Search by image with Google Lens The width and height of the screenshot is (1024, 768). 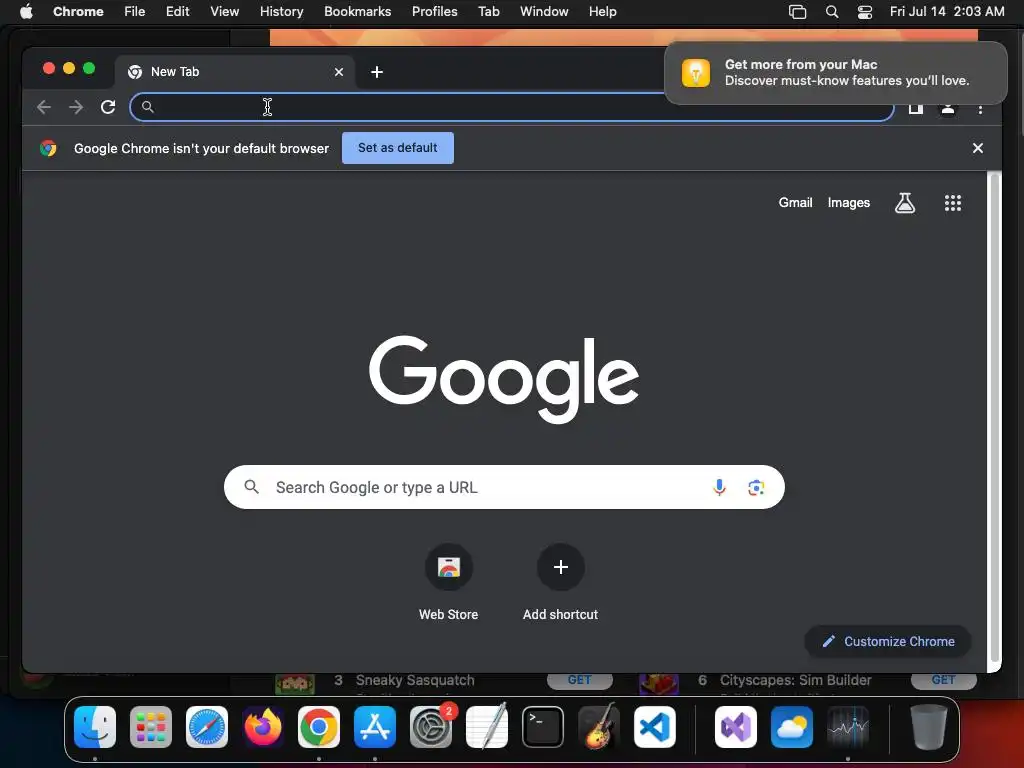pos(756,487)
